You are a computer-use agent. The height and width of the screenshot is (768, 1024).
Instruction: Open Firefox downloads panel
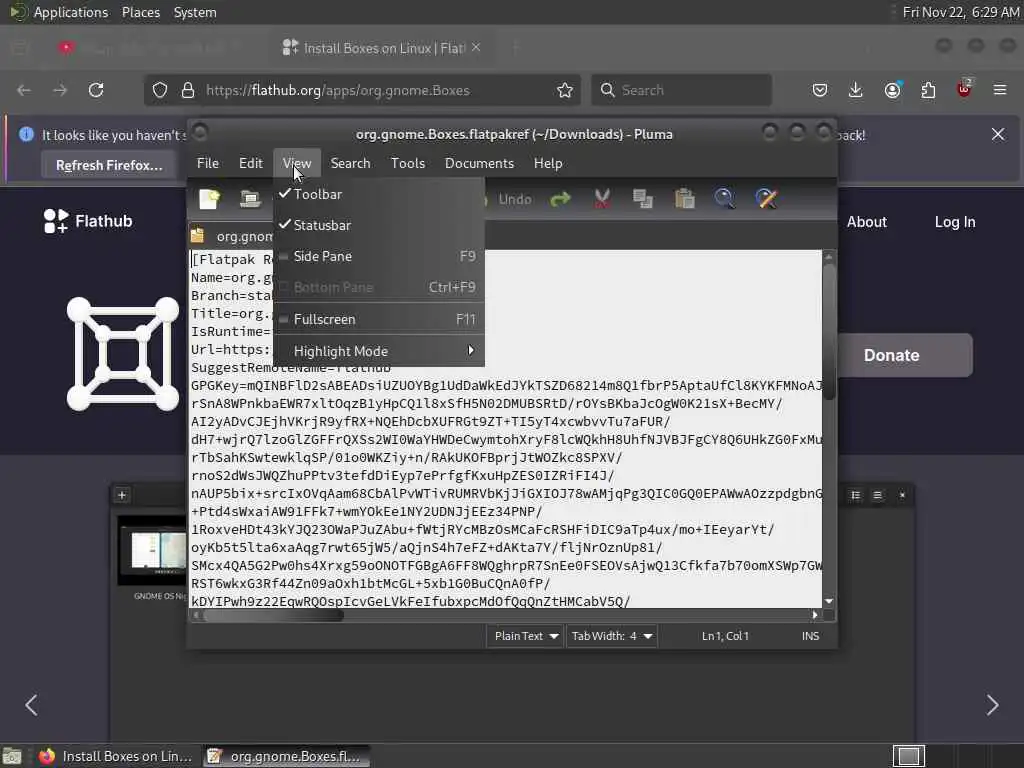click(x=856, y=90)
